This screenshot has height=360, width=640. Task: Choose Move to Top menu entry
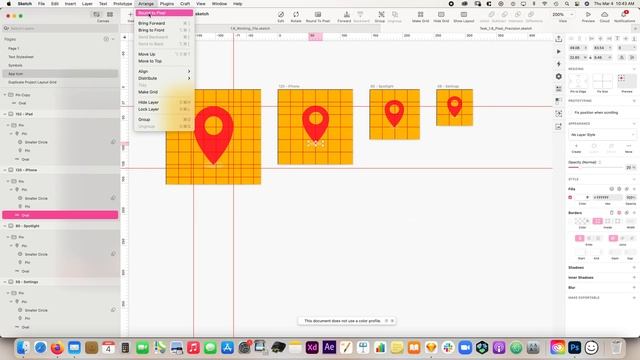click(x=164, y=61)
